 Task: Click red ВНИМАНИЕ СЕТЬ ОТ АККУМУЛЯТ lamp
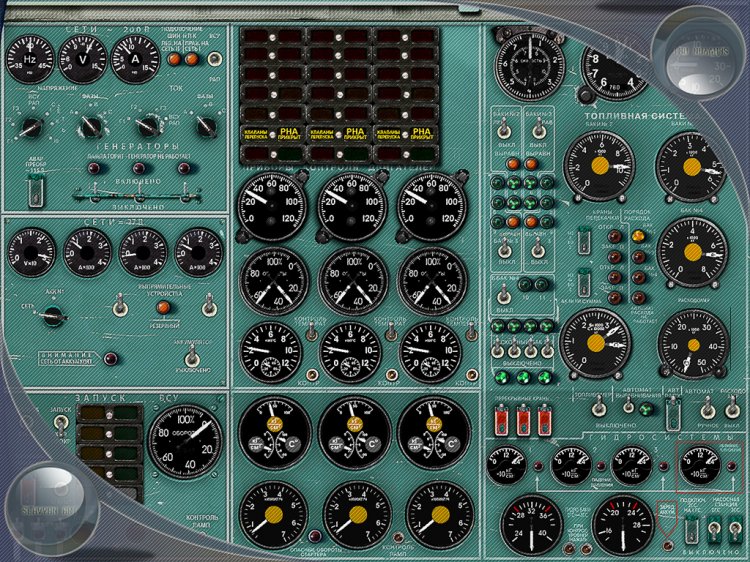[110, 358]
